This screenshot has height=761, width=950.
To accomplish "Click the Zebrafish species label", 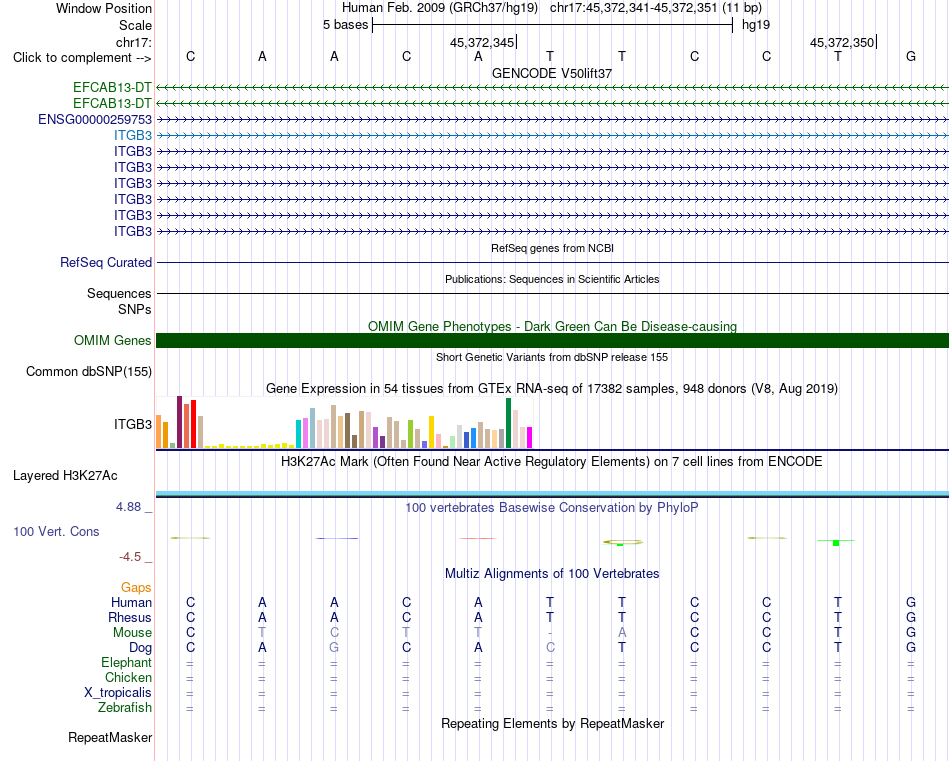I will tap(125, 707).
